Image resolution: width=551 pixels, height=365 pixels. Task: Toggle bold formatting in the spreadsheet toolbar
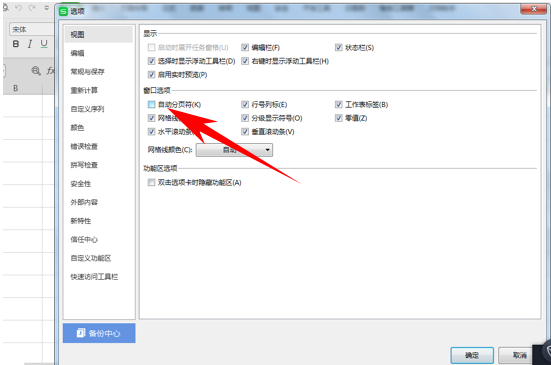coord(16,44)
